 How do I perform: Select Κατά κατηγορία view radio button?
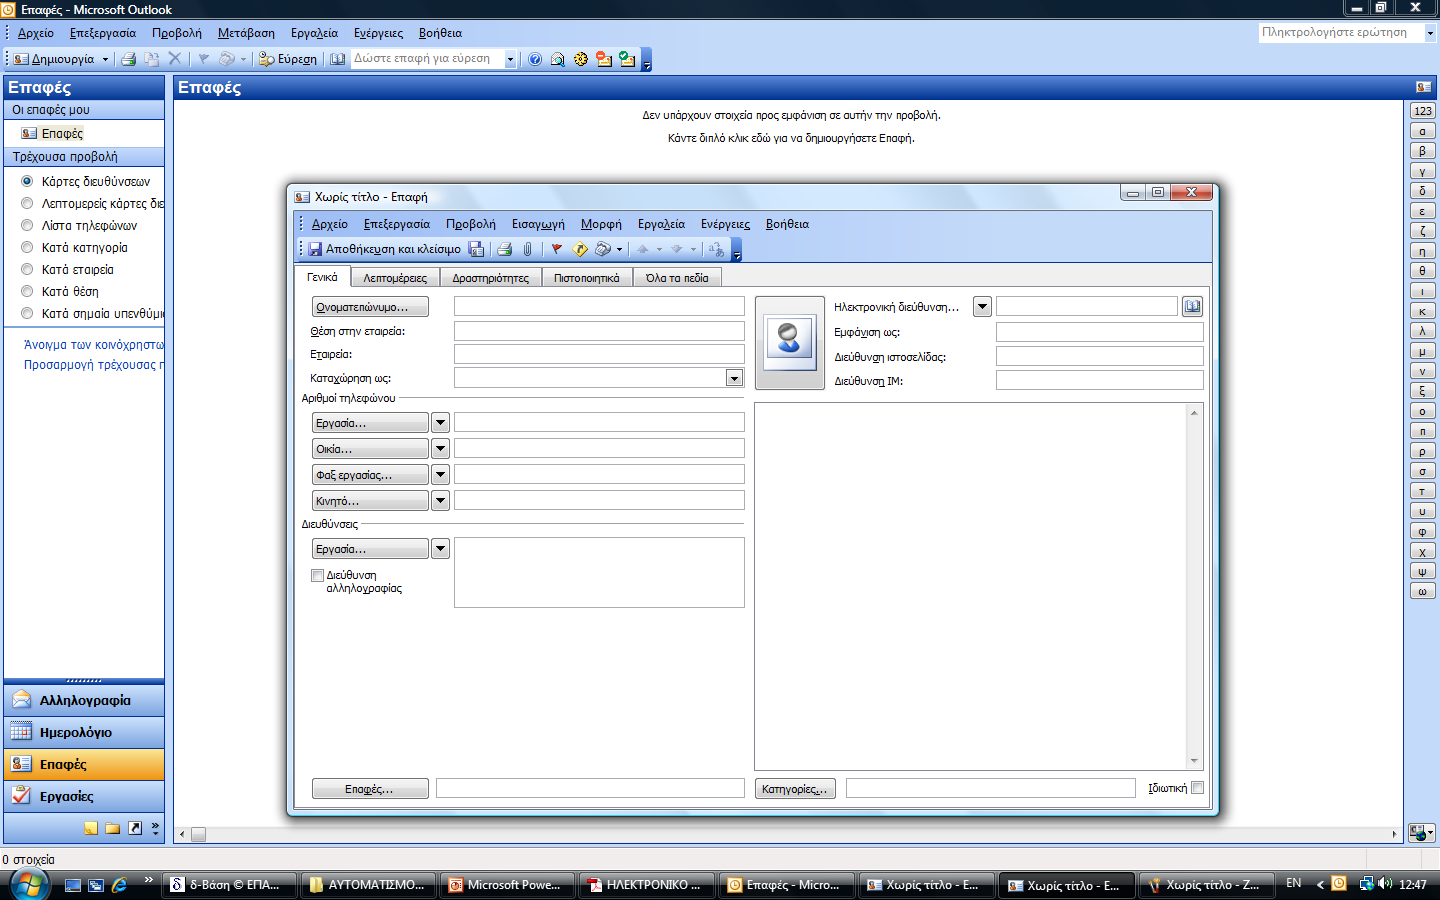pyautogui.click(x=27, y=247)
